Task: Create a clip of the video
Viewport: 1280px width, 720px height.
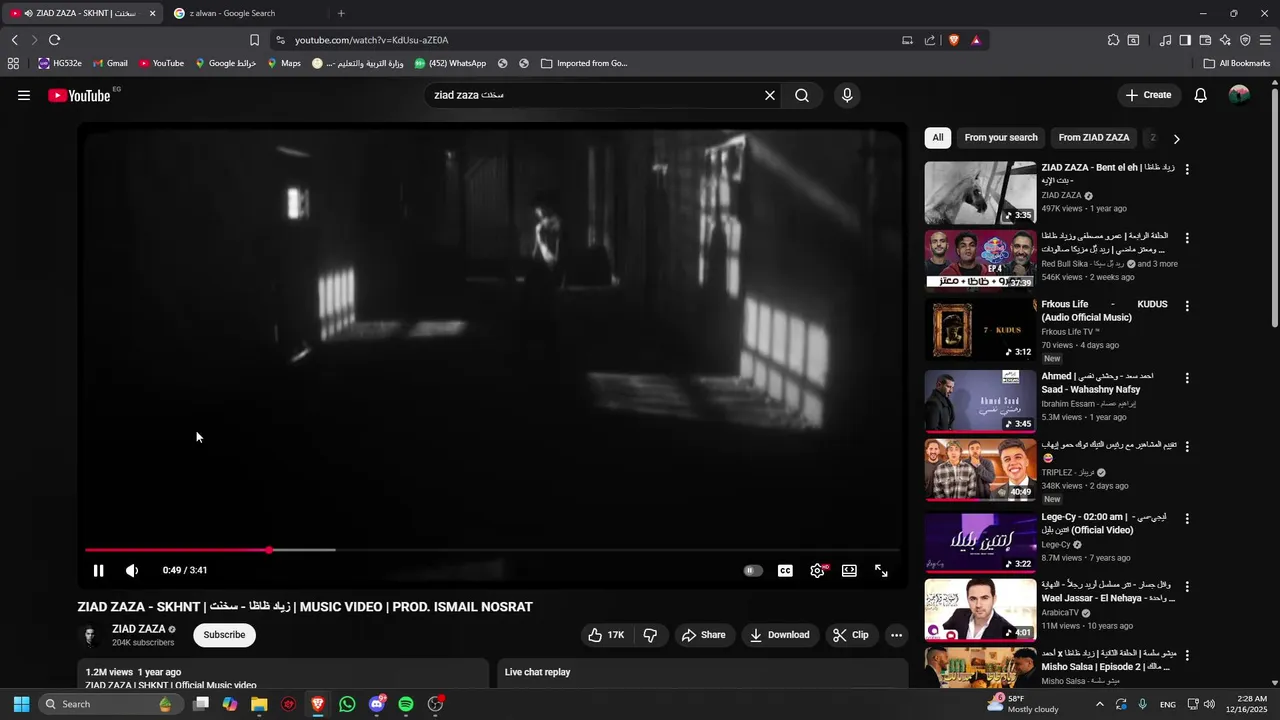Action: point(851,635)
